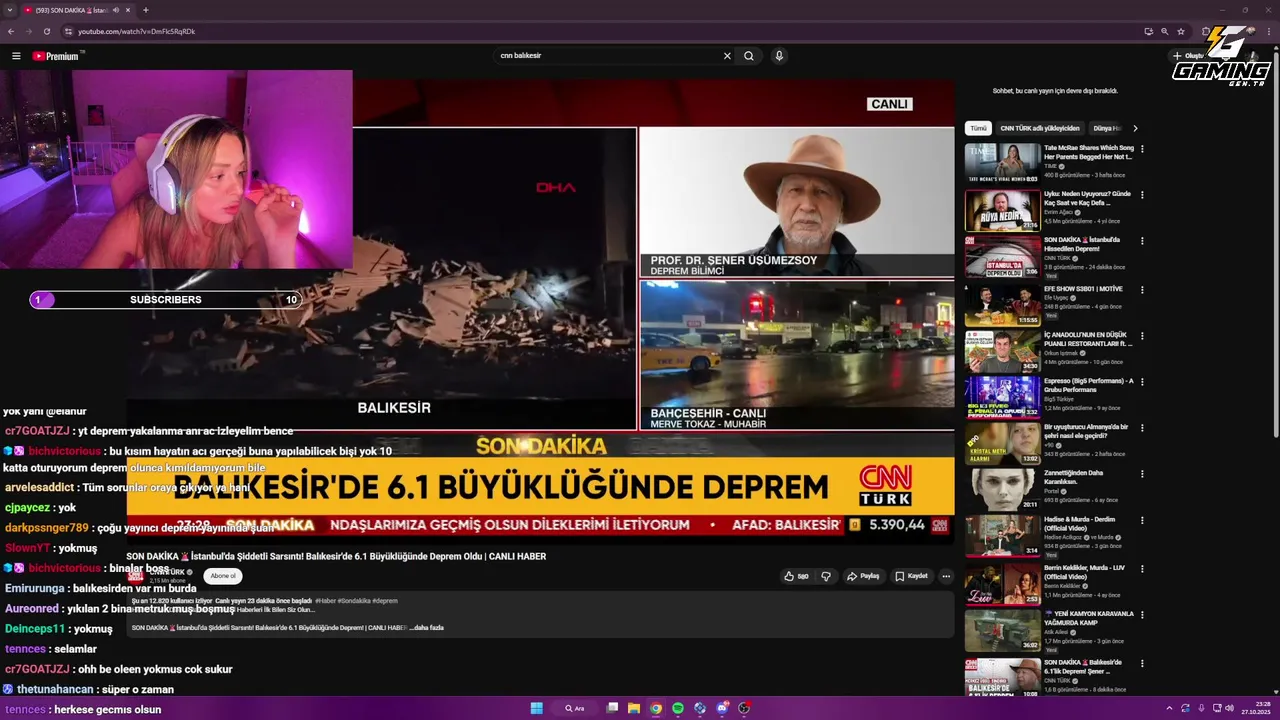Screen dimensions: 1280x720
Task: Select the Dünya Haberleri chip
Action: [x=1106, y=128]
